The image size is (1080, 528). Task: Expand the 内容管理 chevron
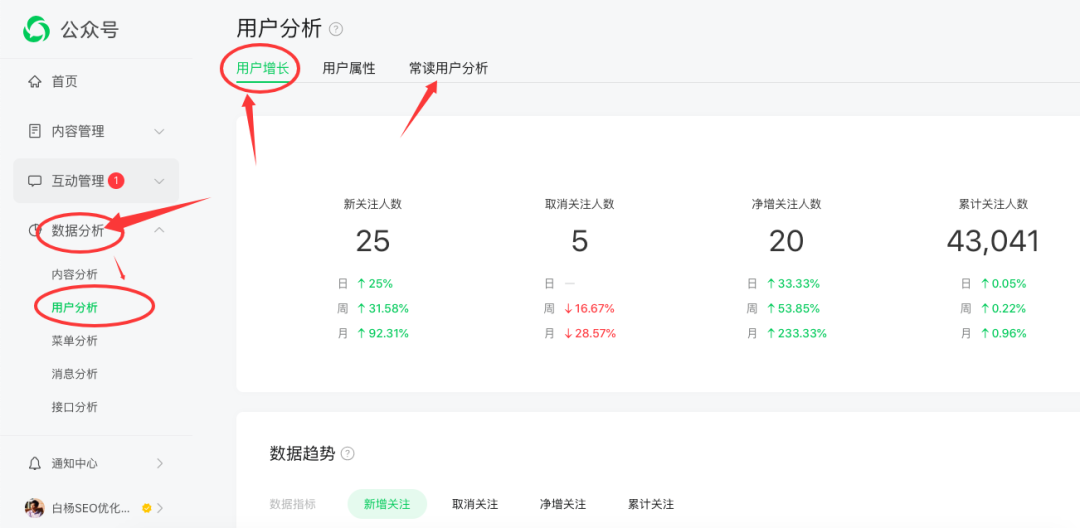(x=159, y=131)
